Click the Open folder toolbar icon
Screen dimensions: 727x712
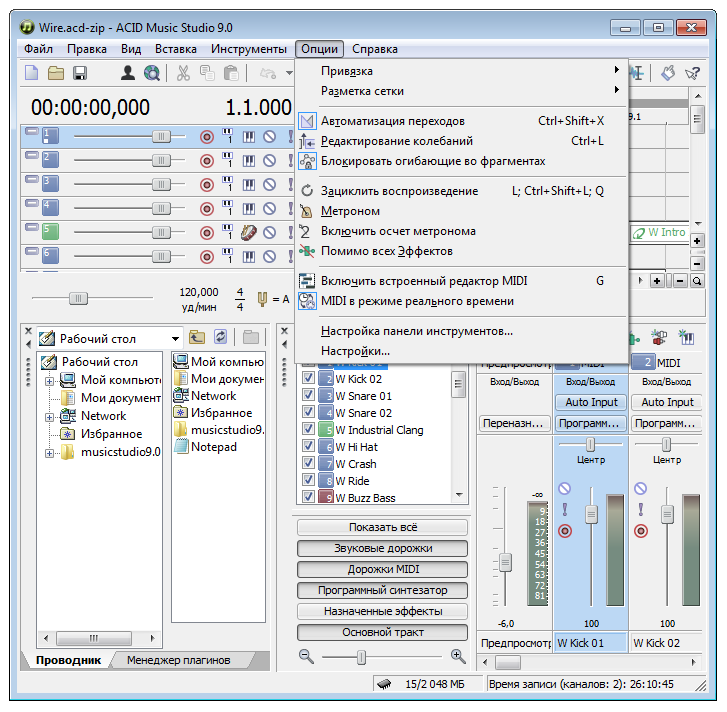56,73
